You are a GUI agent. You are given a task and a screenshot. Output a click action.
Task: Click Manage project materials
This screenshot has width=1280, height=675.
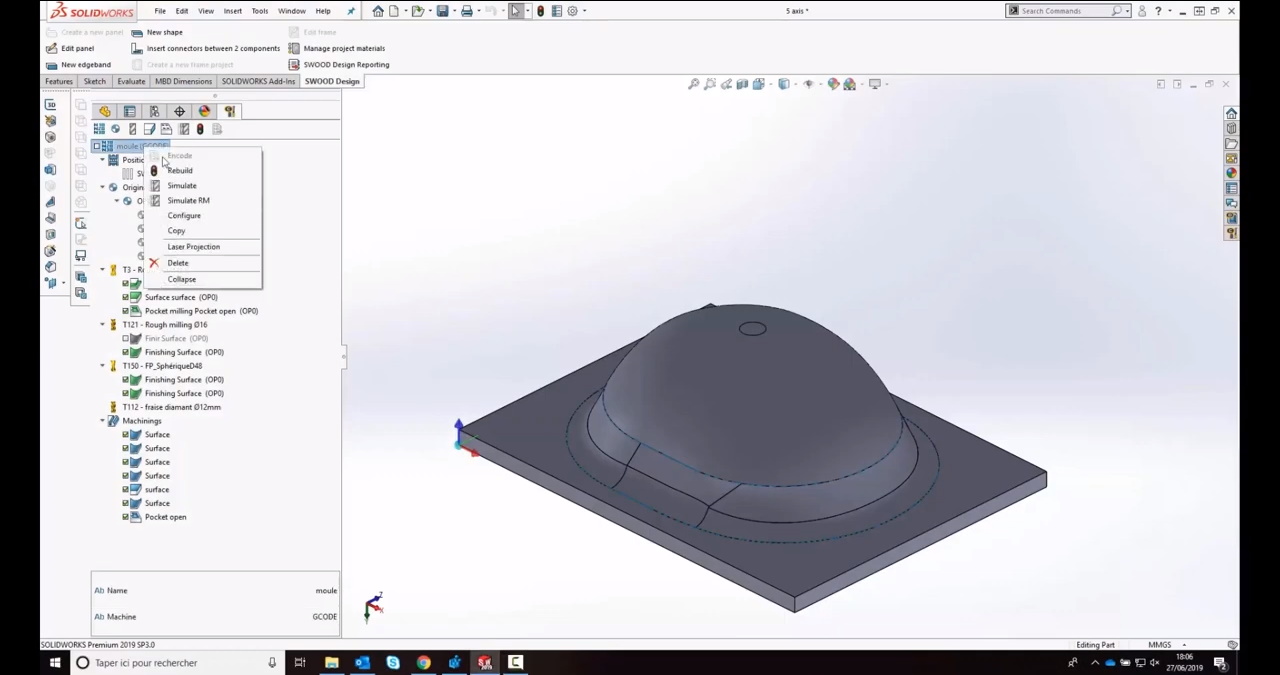point(343,48)
